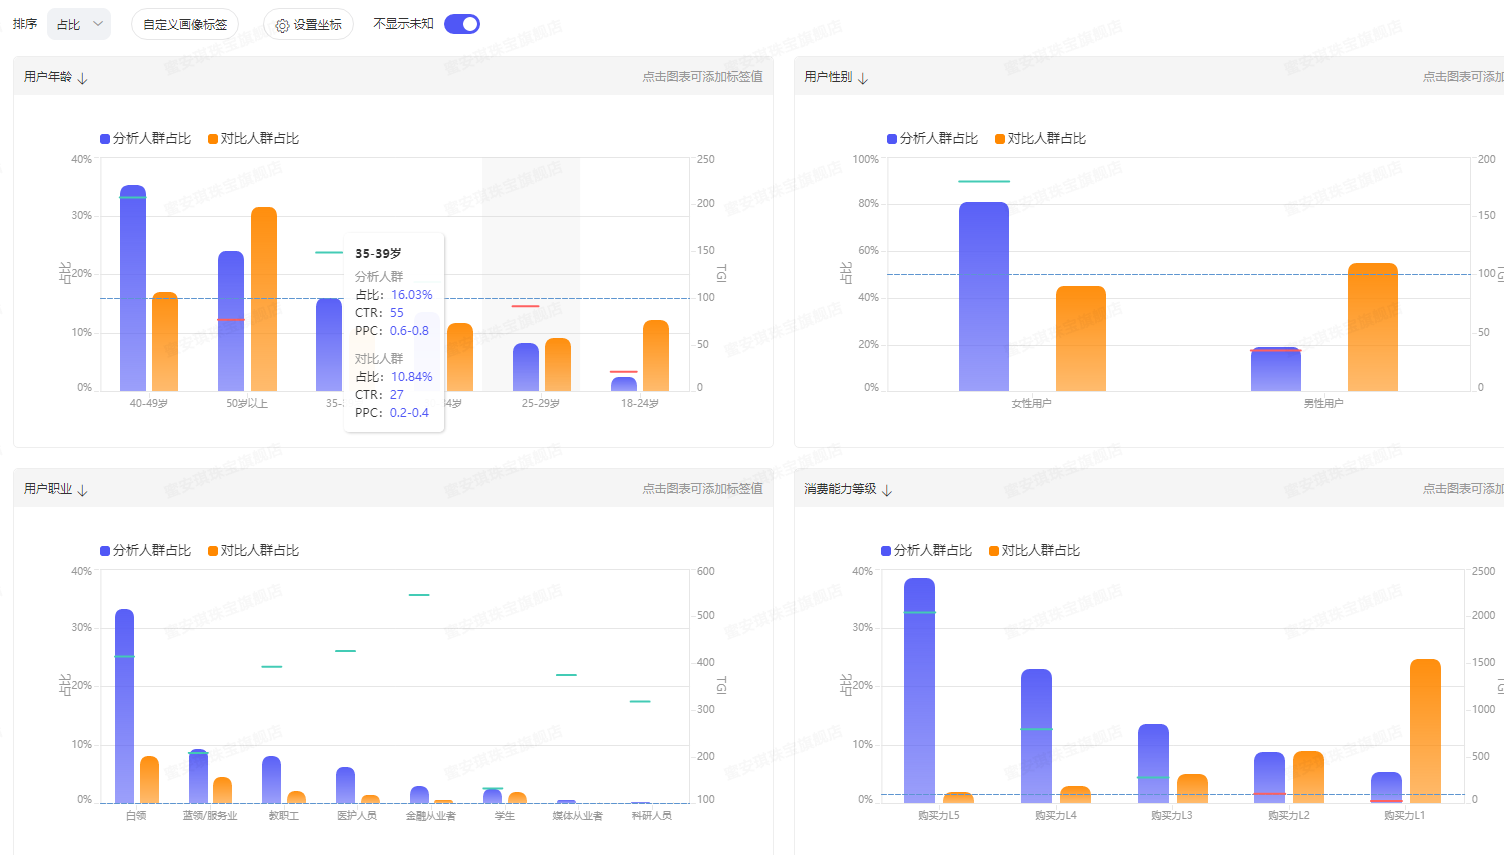Image resolution: width=1504 pixels, height=855 pixels.
Task: Click sort arrow next to 用户年龄
Action: [83, 78]
